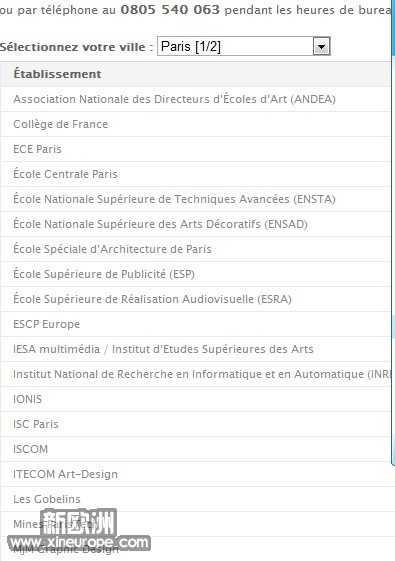Choose ISC Paris from the list
The image size is (395, 561).
coord(195,424)
